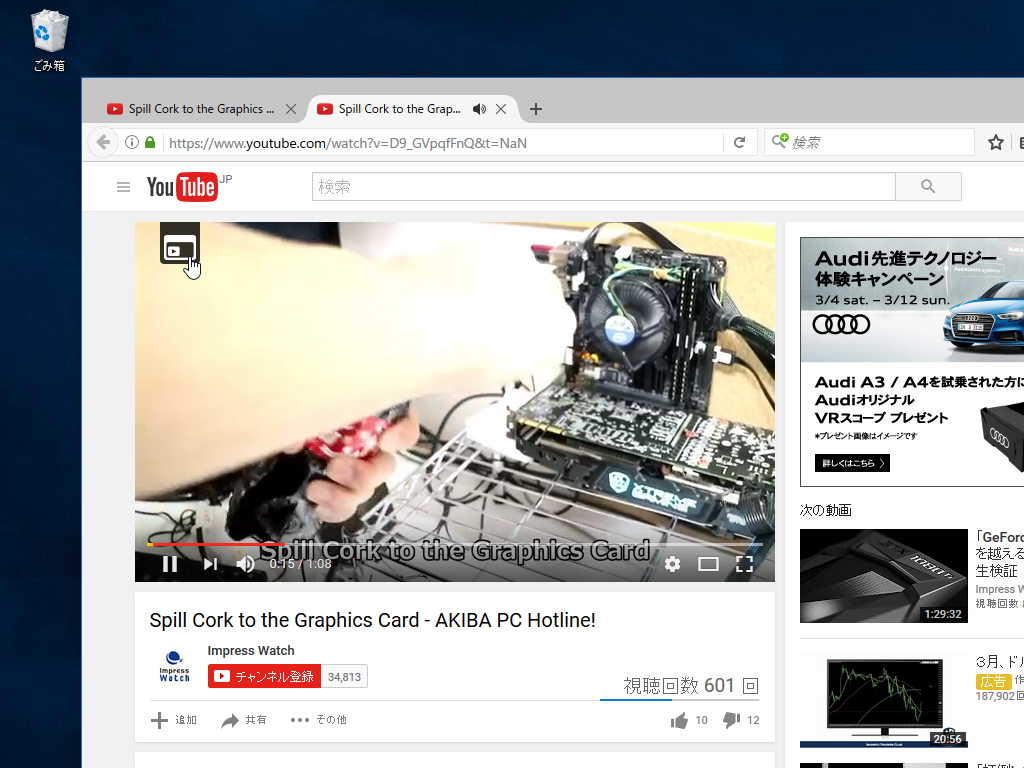Viewport: 1024px width, 768px height.
Task: Open video settings gear
Action: [x=672, y=564]
